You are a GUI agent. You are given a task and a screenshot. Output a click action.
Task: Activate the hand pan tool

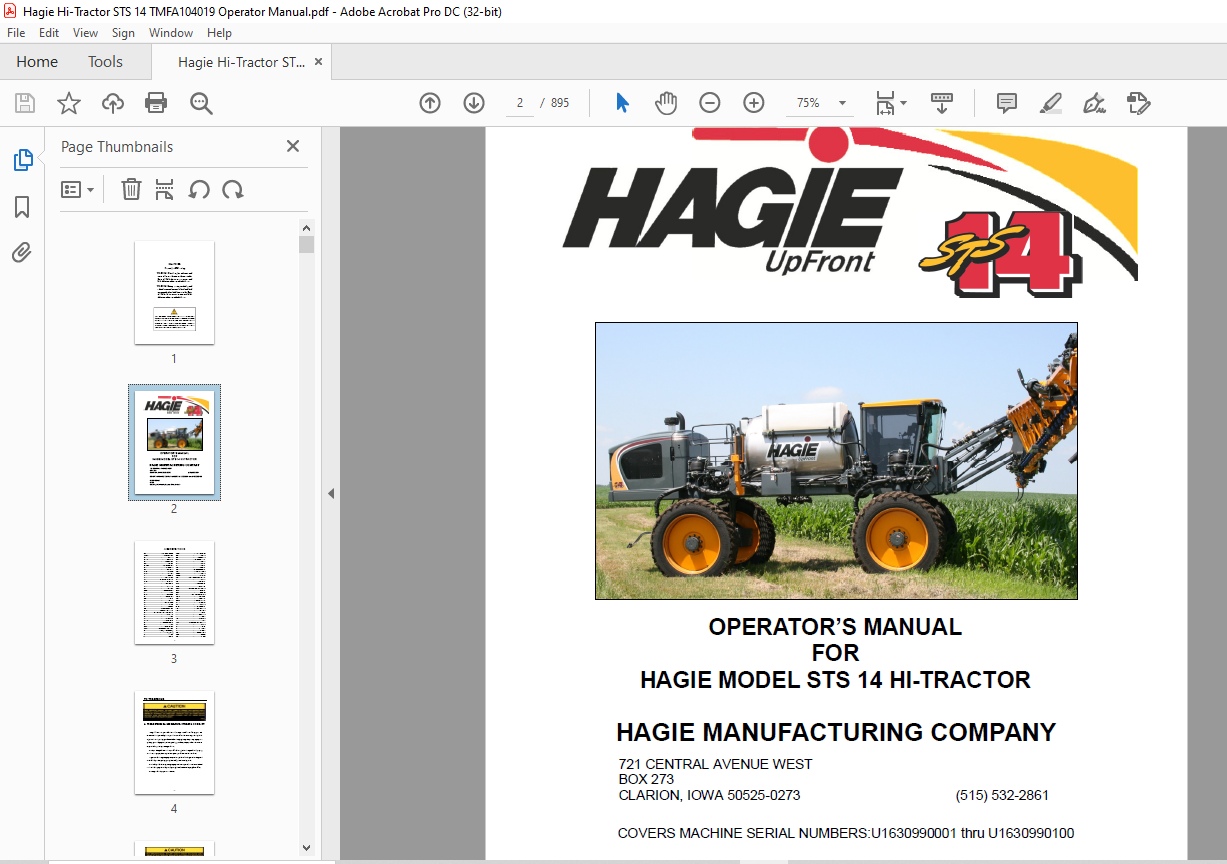[x=666, y=103]
